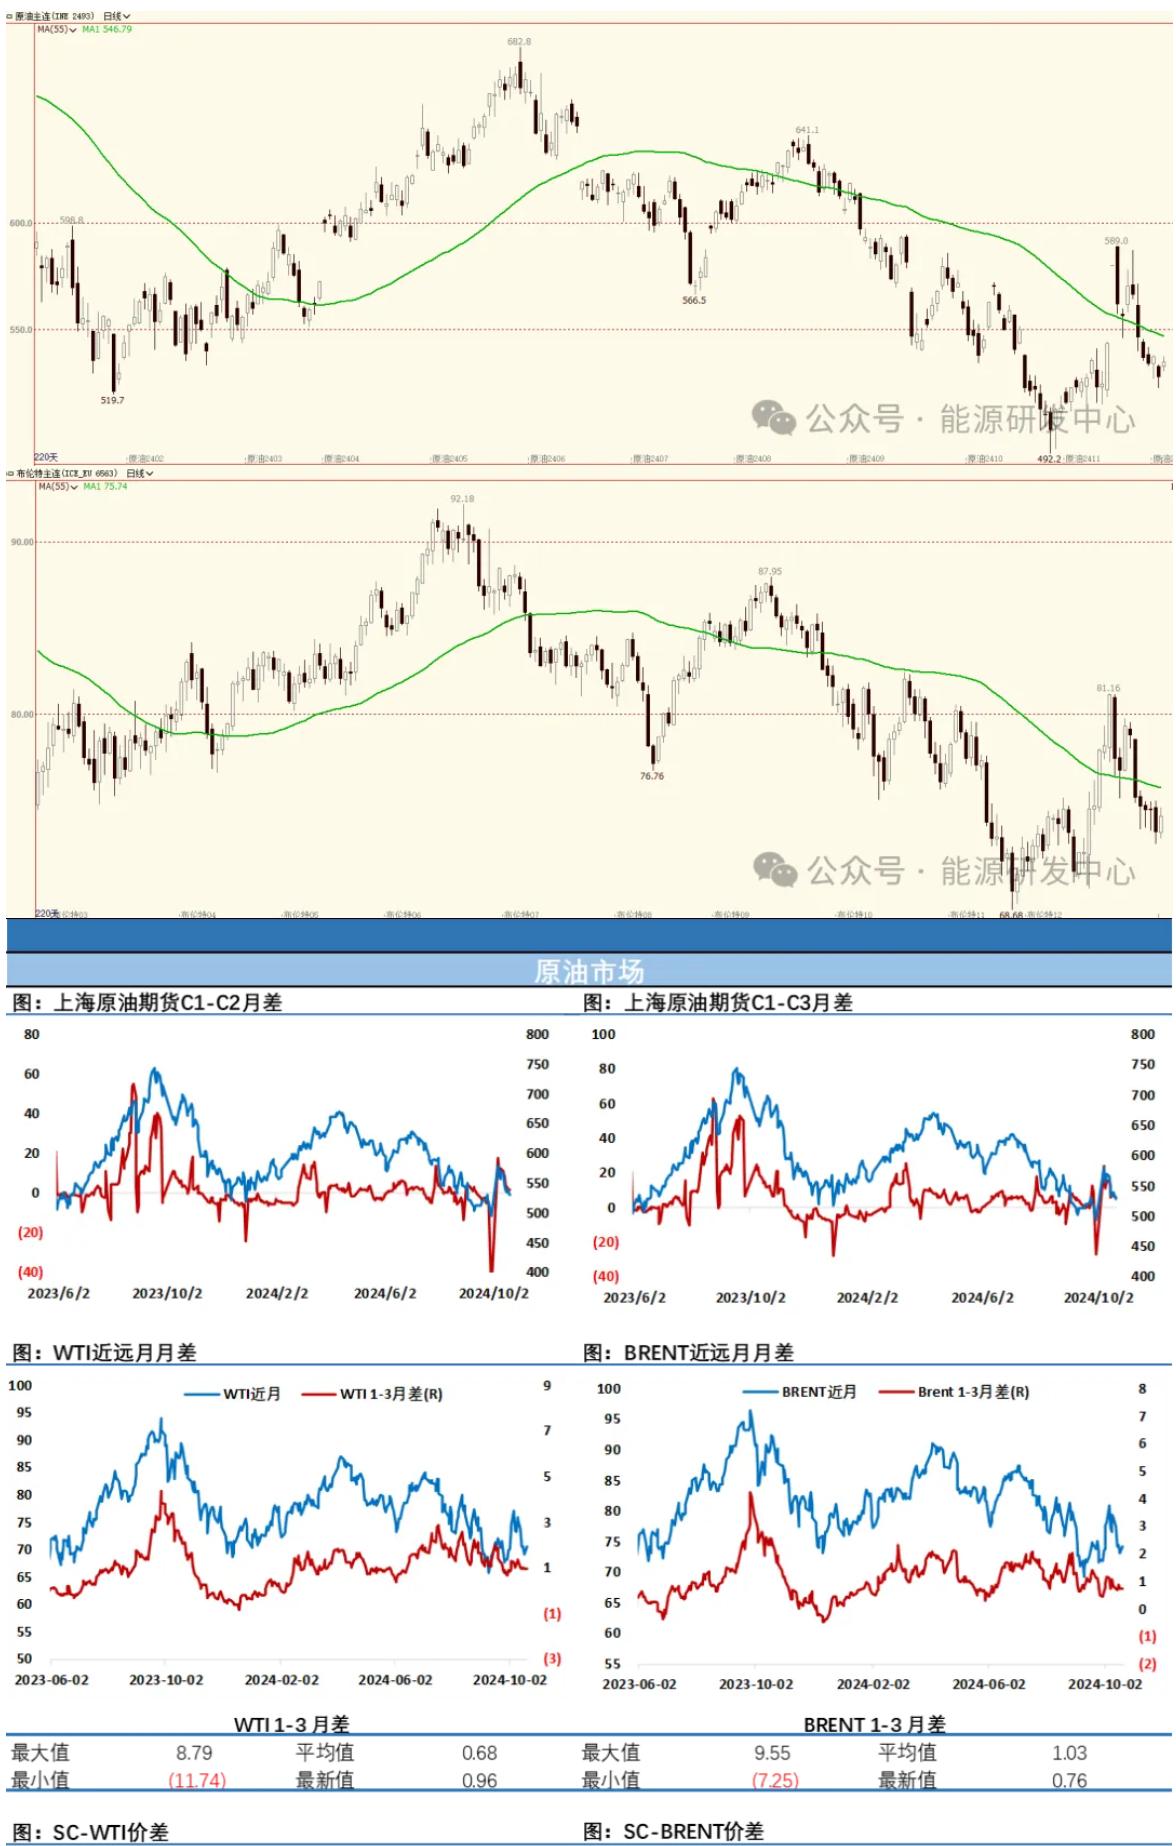The width and height of the screenshot is (1176, 1846).
Task: Open 日线 period dropdown on 原油主连 chart
Action: [117, 16]
